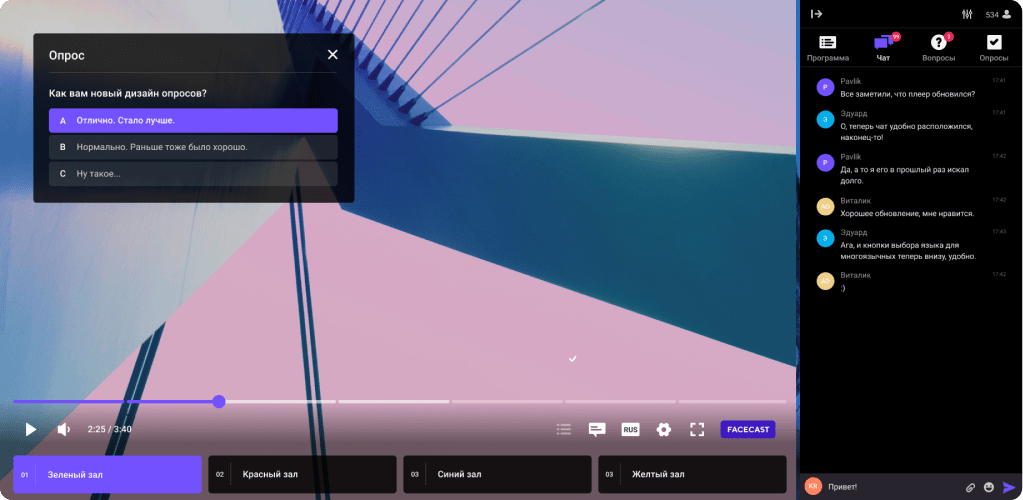Switch to the Вопросы tab
Viewport: 1023px width, 500px height.
click(938, 48)
